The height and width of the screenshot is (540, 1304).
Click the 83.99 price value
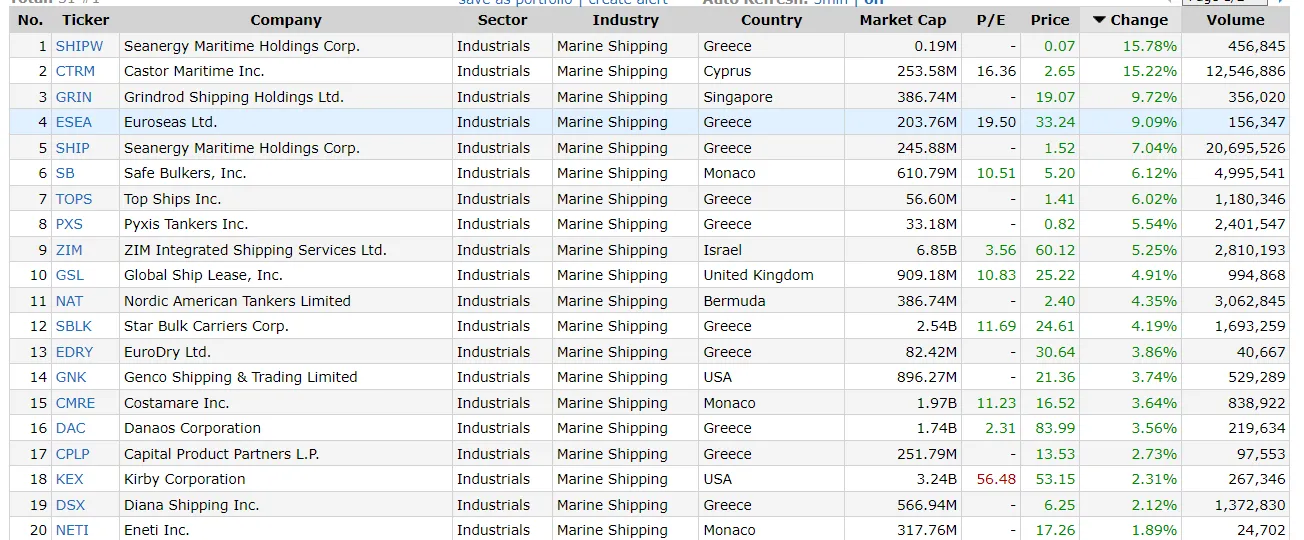1056,428
